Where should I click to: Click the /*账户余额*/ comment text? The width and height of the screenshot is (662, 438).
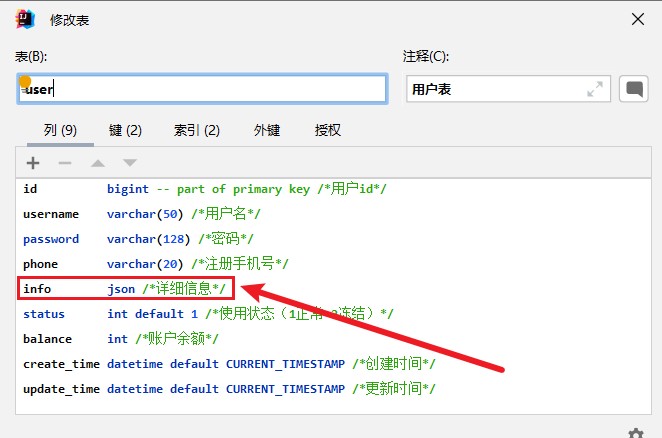[177, 338]
